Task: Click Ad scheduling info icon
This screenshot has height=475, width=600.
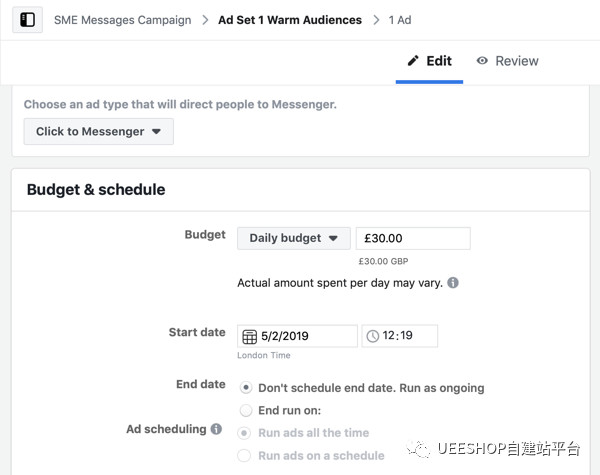Action: coord(216,429)
